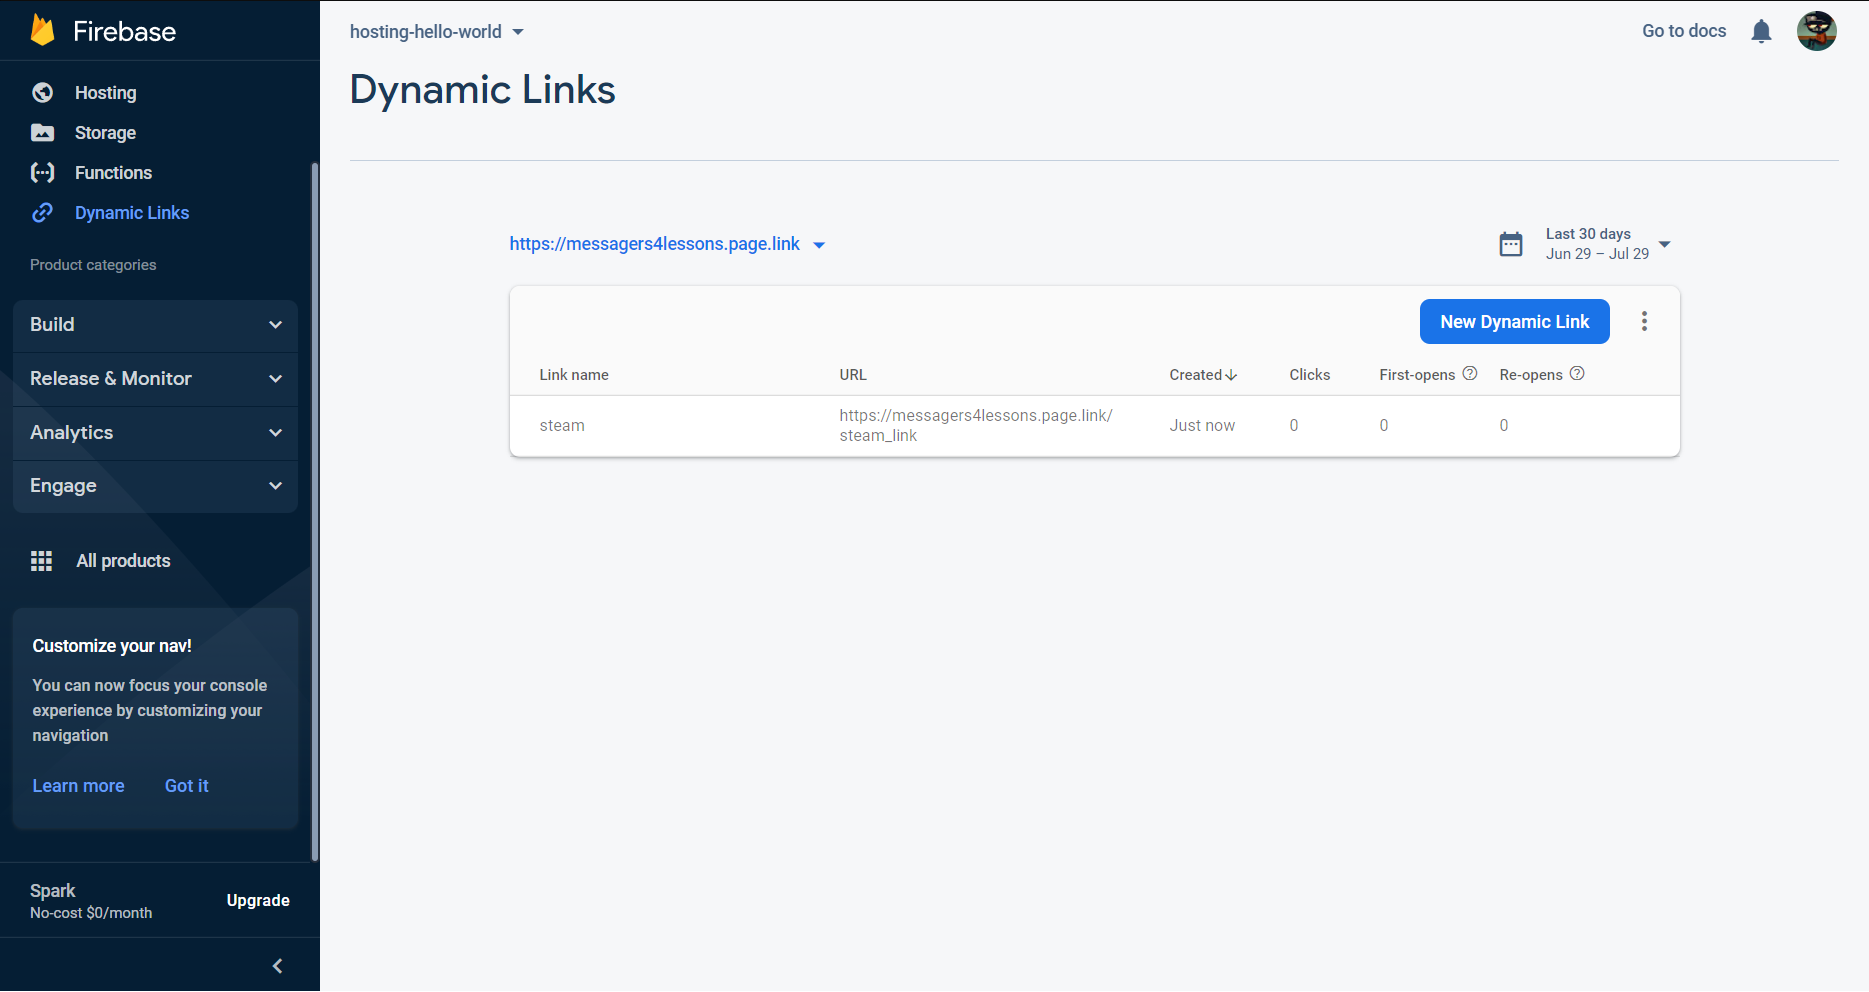This screenshot has width=1869, height=992.
Task: Click the Clicks column header
Action: tap(1309, 375)
